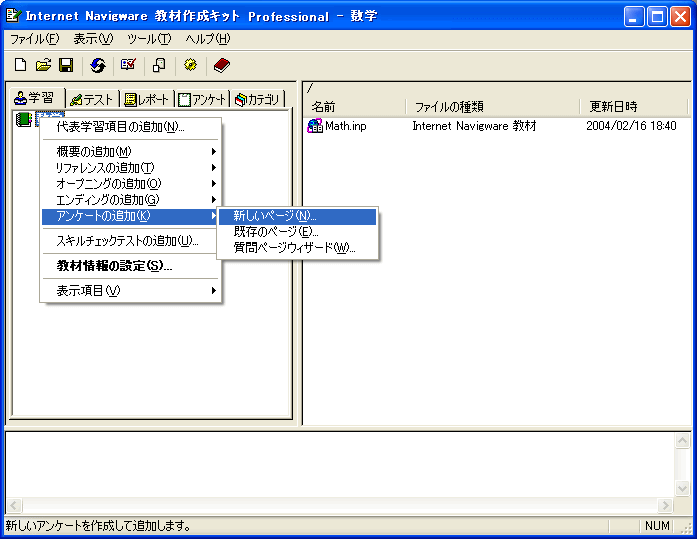Click the red book help icon
This screenshot has height=539, width=697.
(x=221, y=65)
